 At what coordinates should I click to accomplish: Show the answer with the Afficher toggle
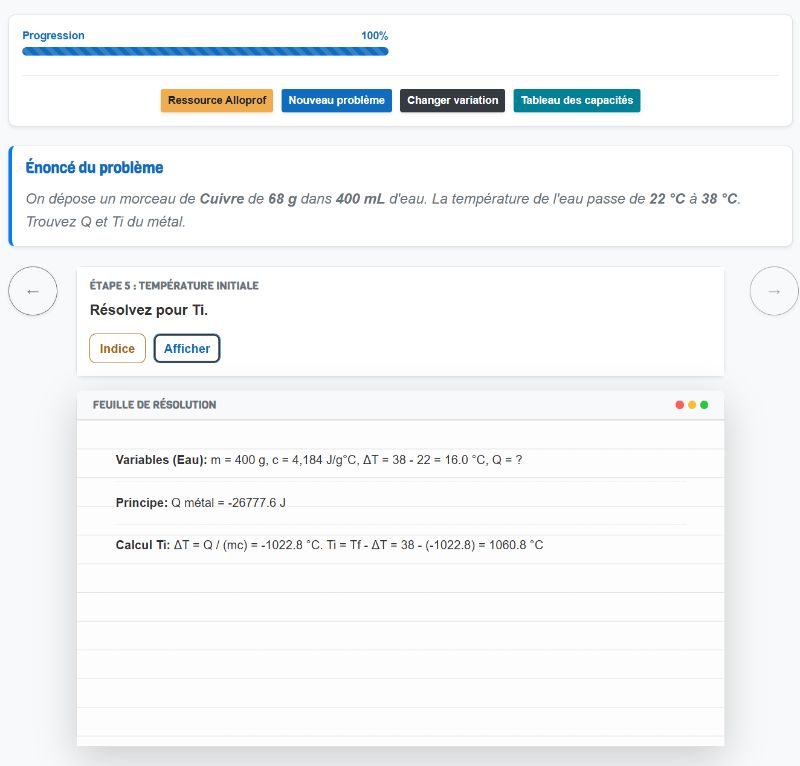(x=187, y=348)
